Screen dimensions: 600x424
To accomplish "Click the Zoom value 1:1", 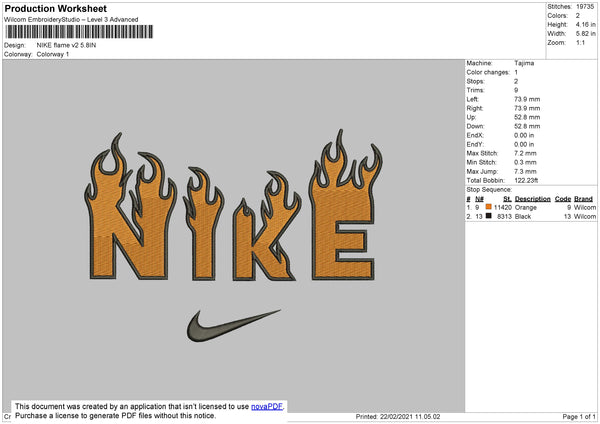I will click(x=580, y=42).
